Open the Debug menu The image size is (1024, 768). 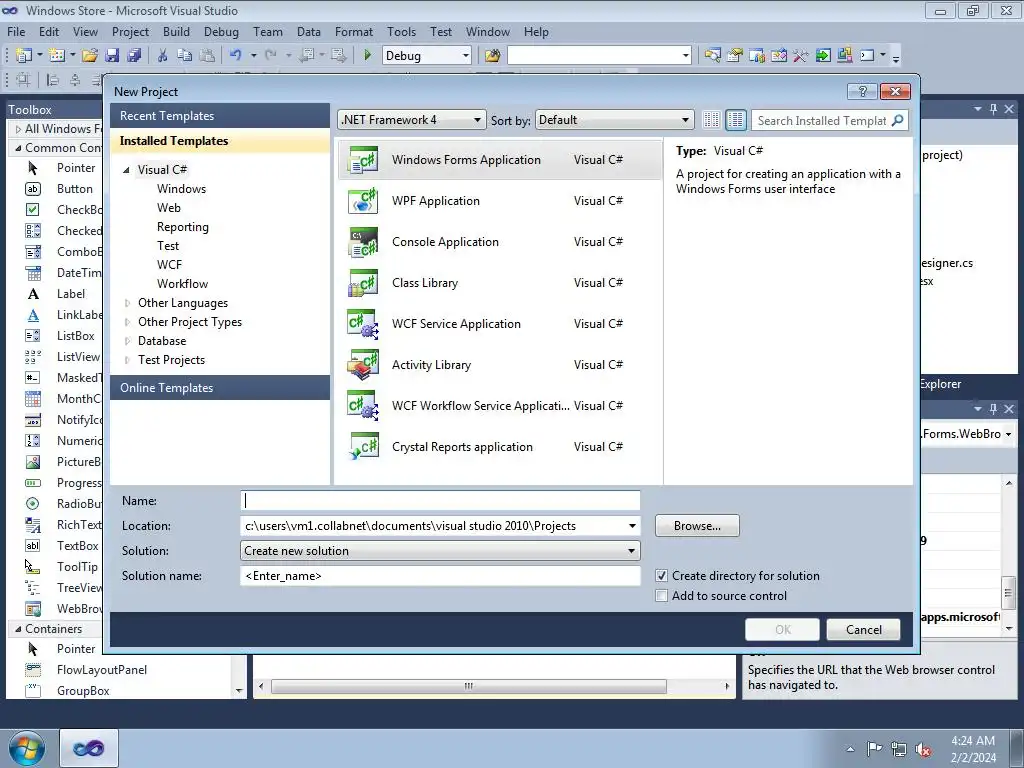coord(221,32)
